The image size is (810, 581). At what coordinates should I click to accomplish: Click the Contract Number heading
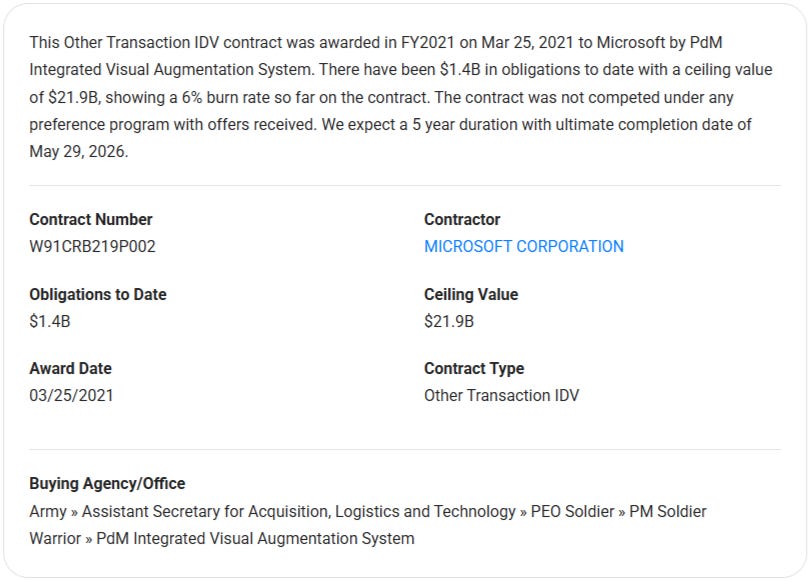[91, 219]
